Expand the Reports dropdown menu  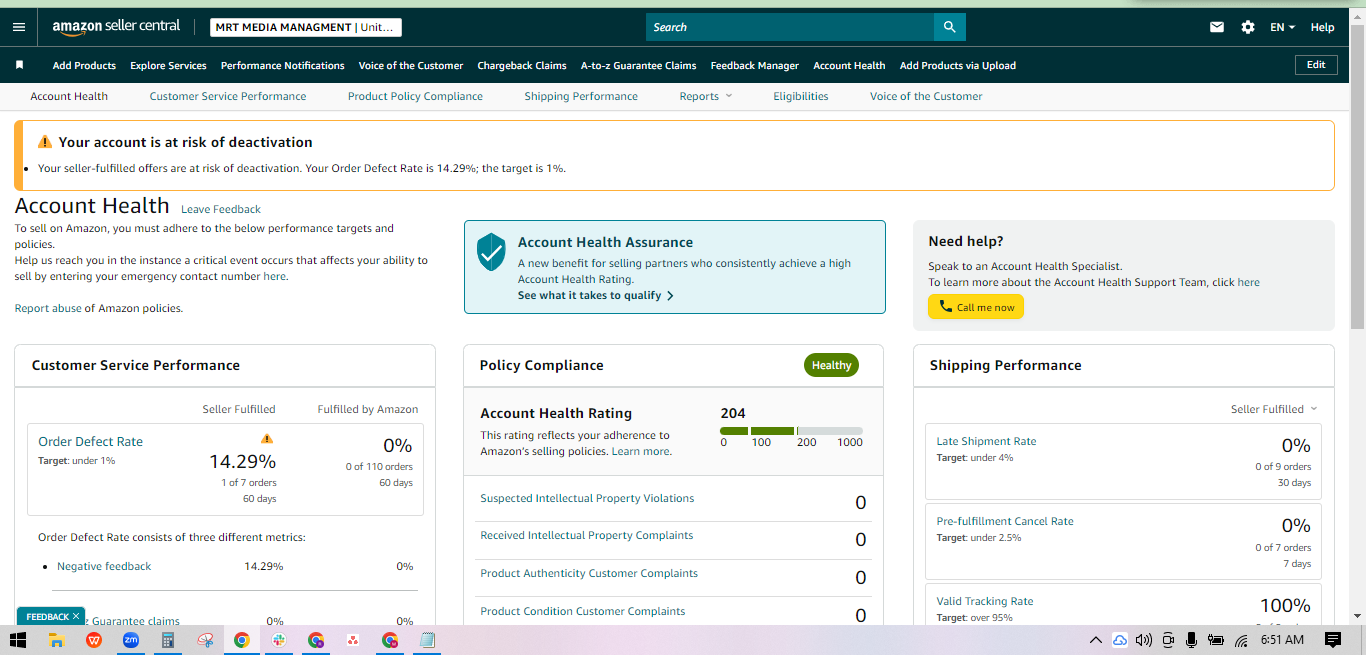tap(706, 96)
